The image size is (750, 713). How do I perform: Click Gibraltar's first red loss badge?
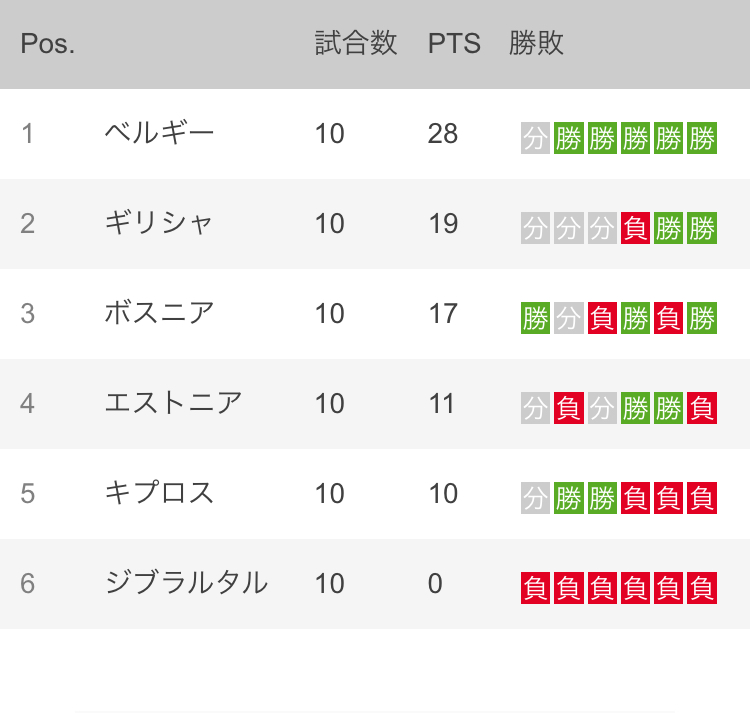tap(535, 588)
